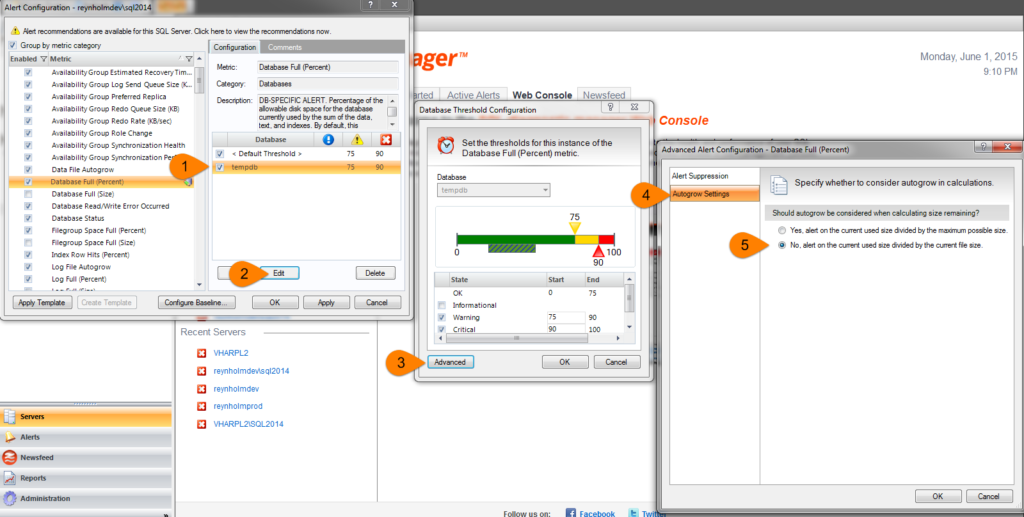Click the green OK range of threshold bar
The image size is (1024, 517).
[516, 239]
